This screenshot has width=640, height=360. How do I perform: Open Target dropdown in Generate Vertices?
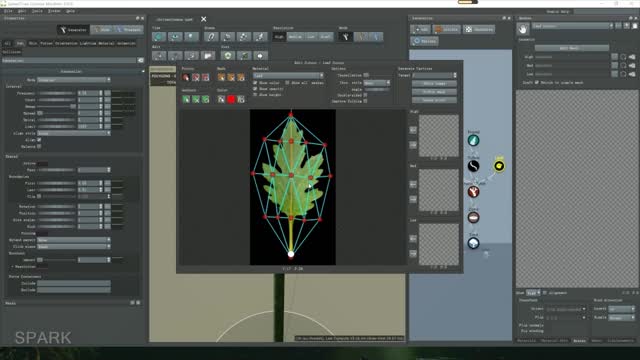434,76
